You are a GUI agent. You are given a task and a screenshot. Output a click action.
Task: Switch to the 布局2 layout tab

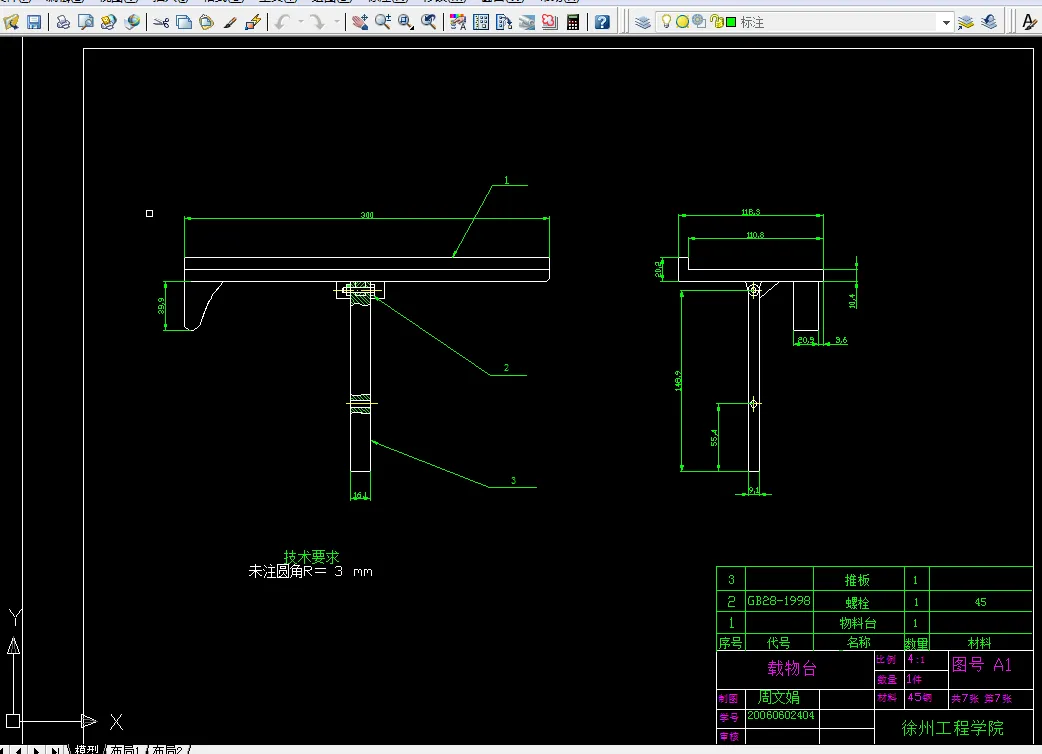tap(167, 749)
